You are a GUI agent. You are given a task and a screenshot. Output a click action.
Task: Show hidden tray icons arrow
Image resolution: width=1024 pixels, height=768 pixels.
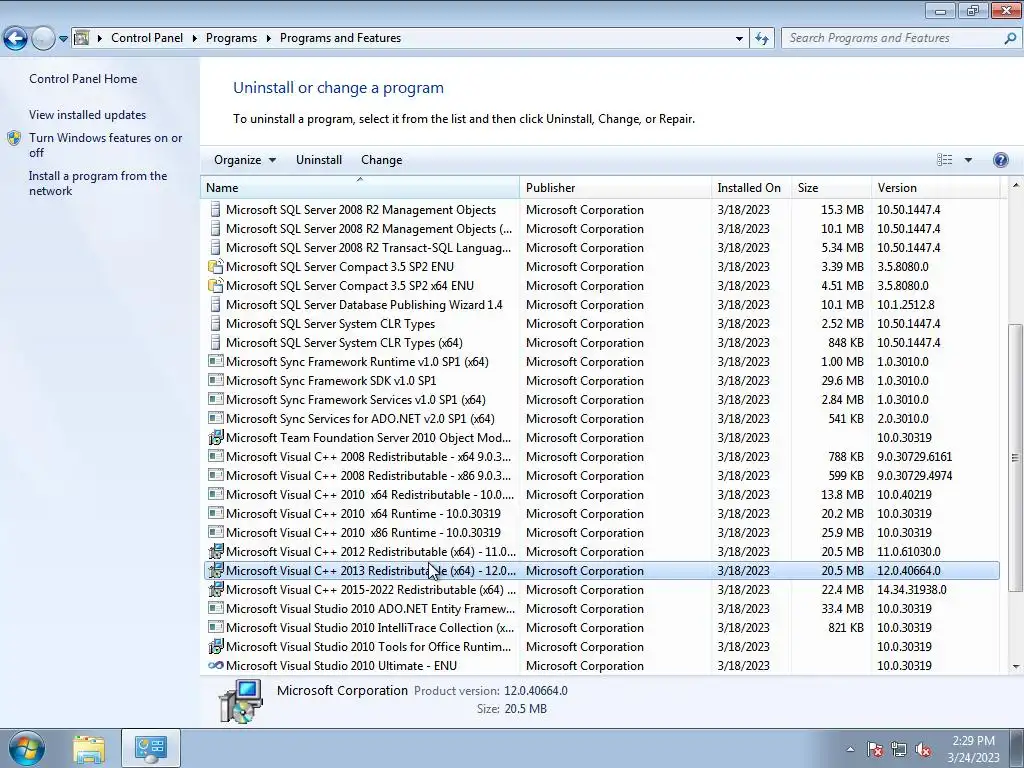pyautogui.click(x=850, y=749)
